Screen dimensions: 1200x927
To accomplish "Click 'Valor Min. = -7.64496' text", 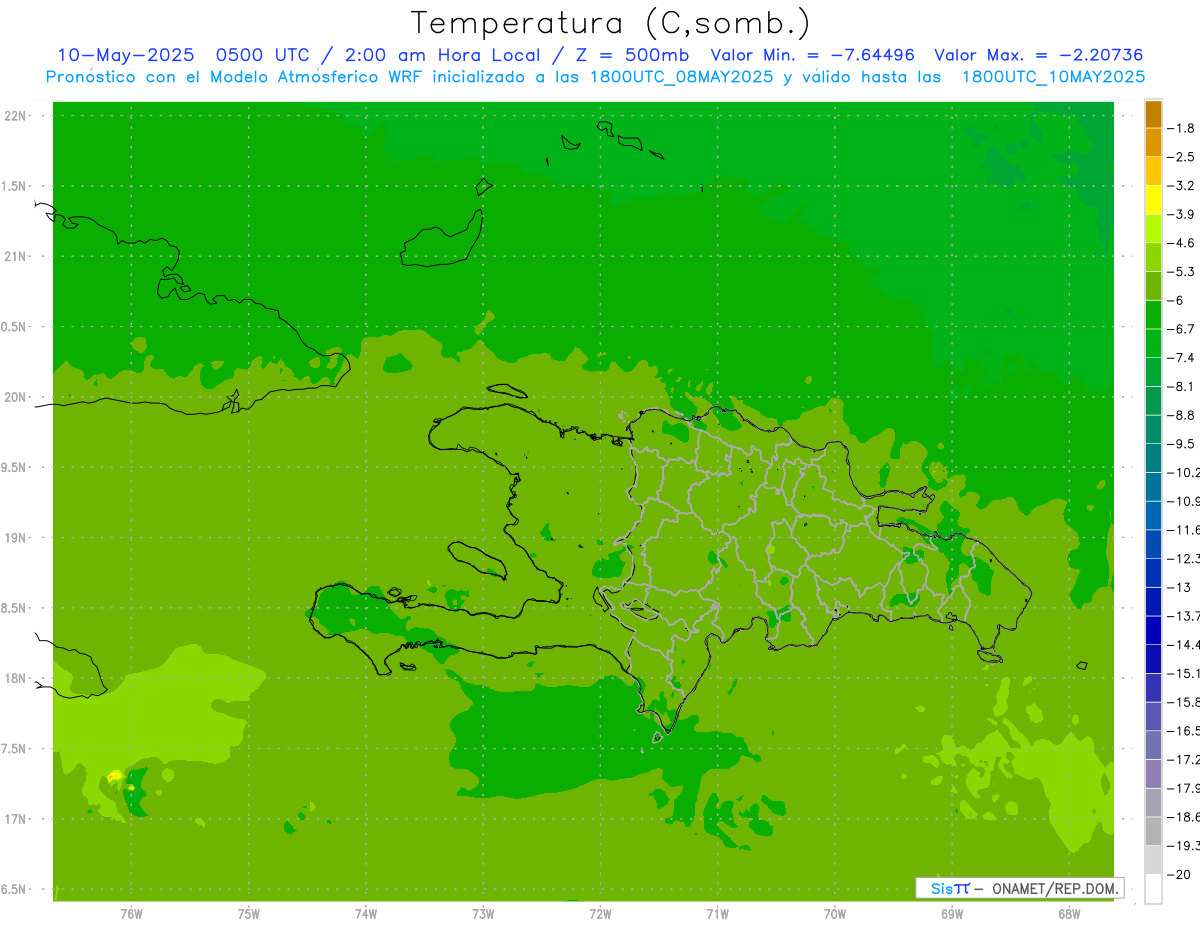I will tap(812, 56).
